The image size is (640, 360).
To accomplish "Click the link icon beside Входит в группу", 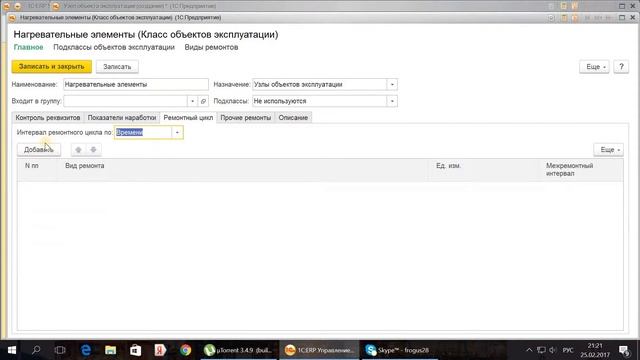I will coord(203,101).
